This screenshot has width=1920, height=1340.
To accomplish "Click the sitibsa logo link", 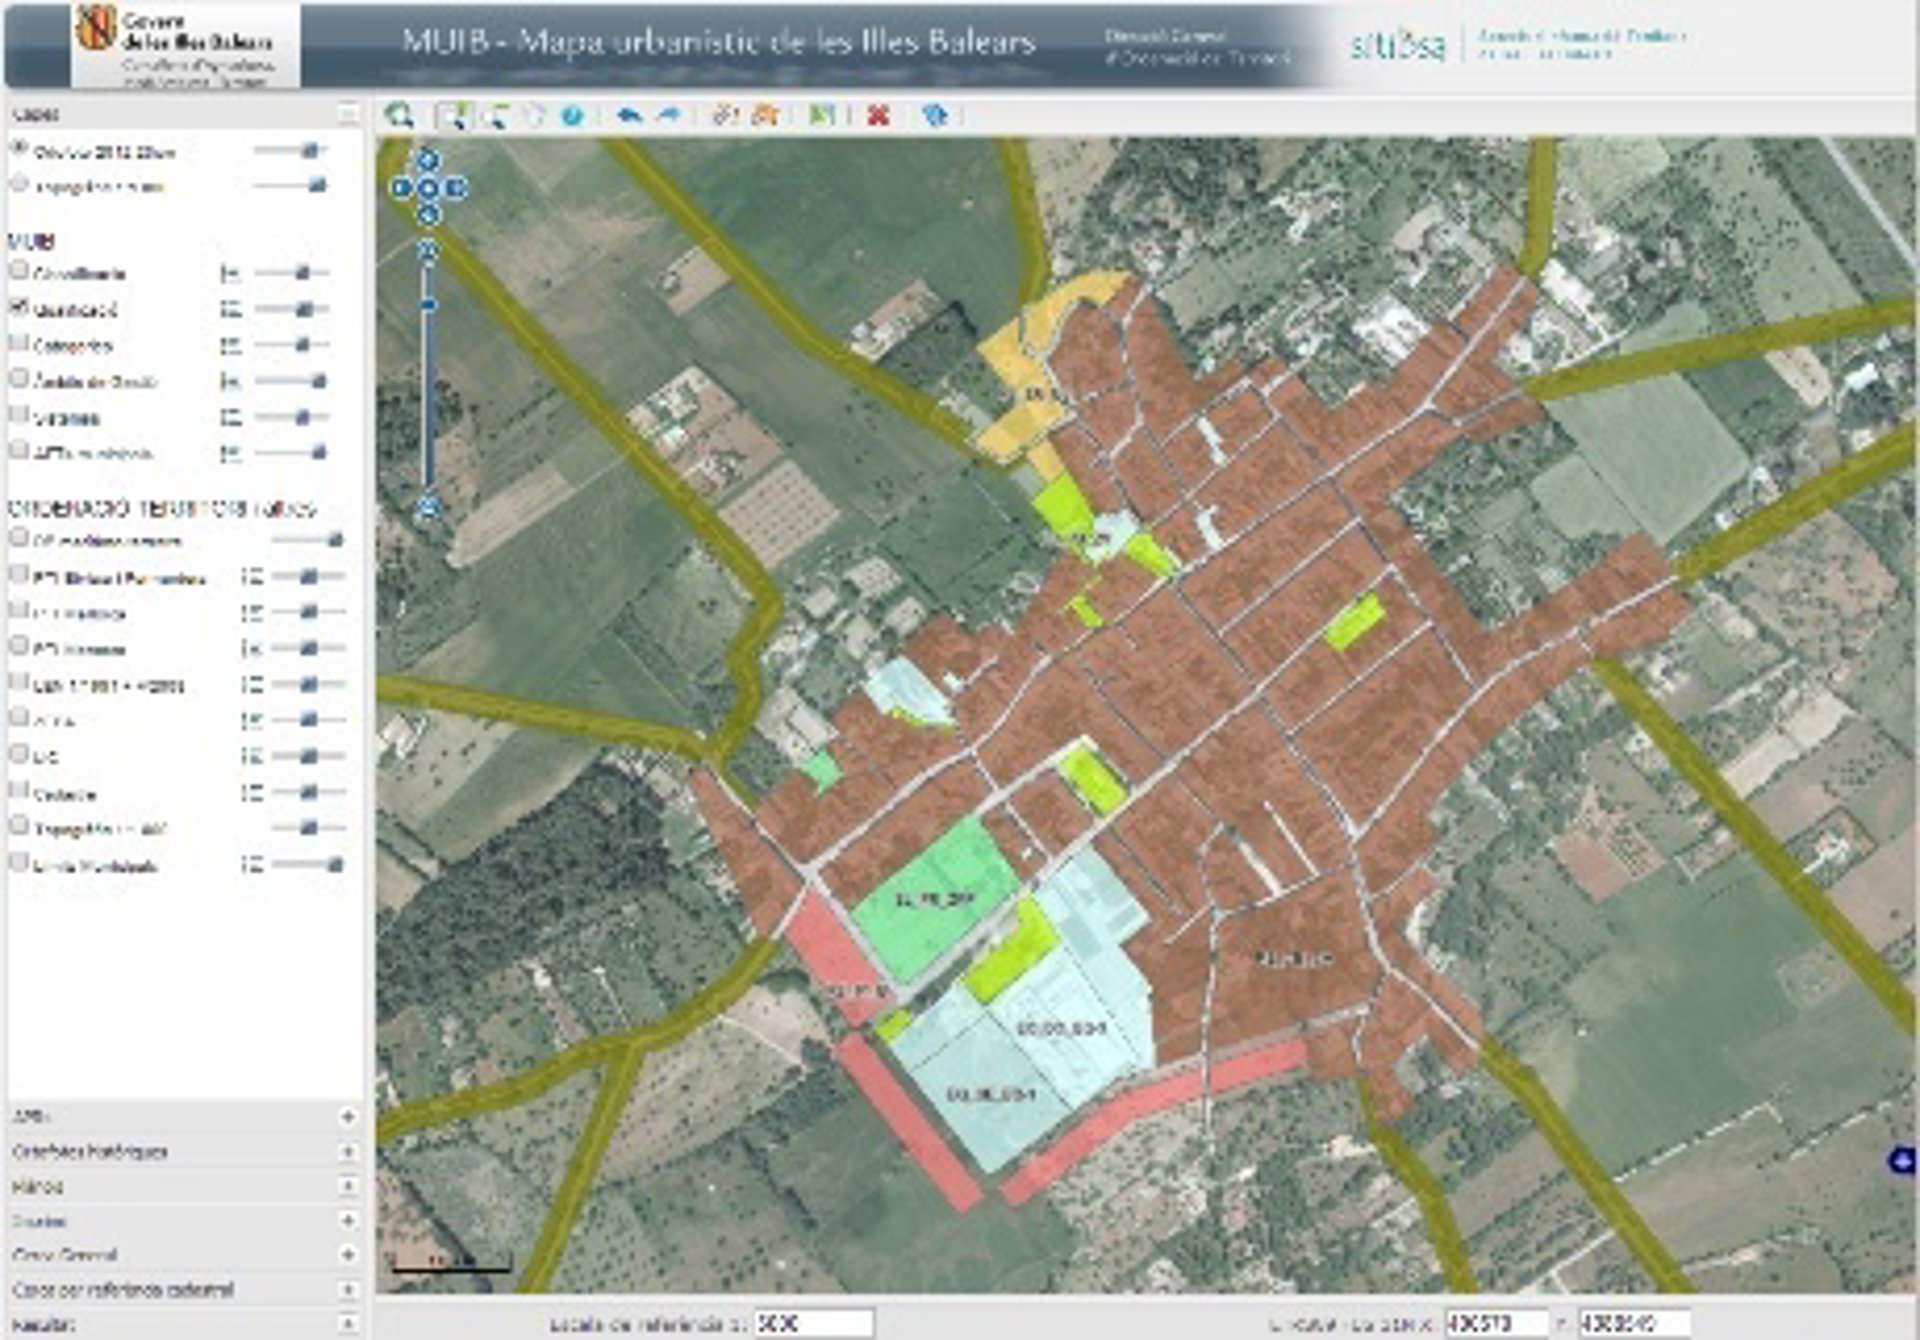I will tap(1397, 45).
